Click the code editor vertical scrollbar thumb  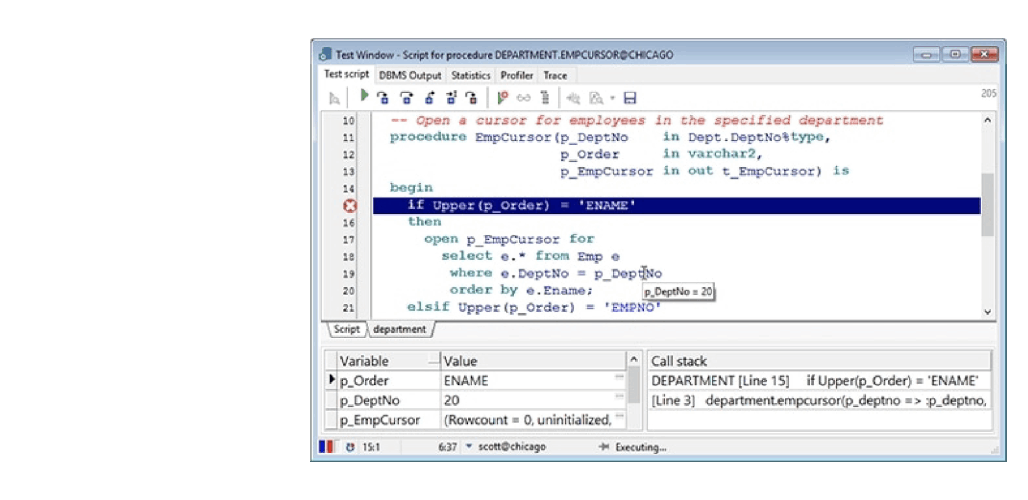pos(988,204)
